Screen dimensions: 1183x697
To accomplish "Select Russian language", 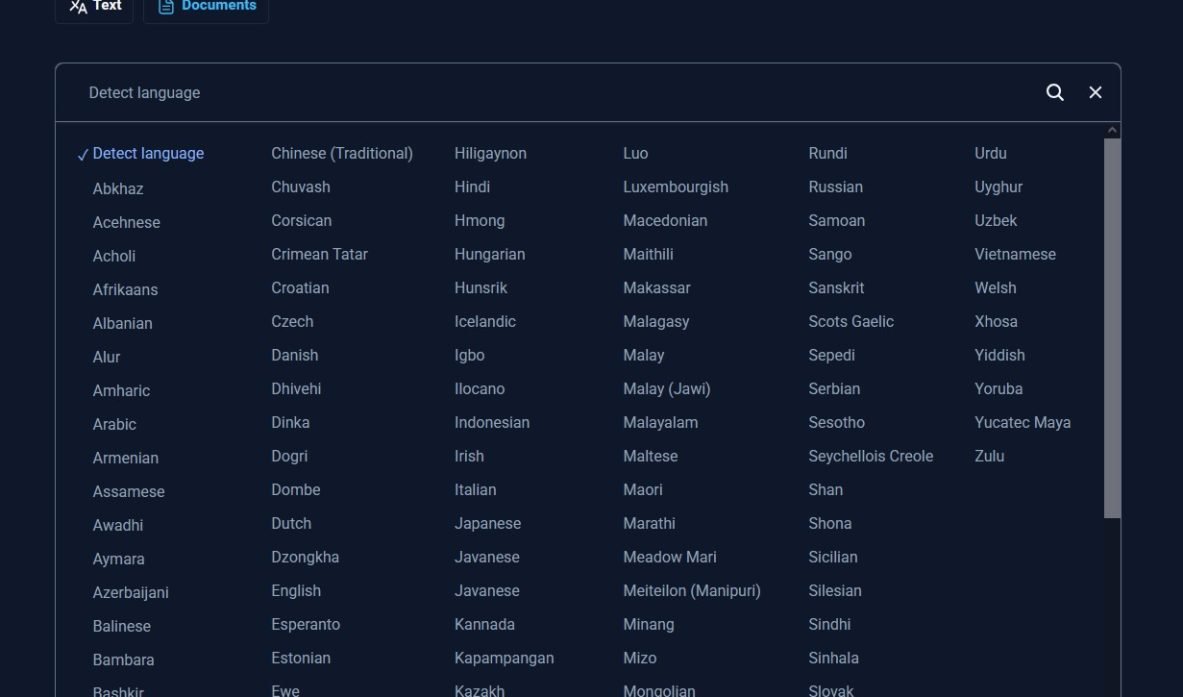I will click(836, 187).
